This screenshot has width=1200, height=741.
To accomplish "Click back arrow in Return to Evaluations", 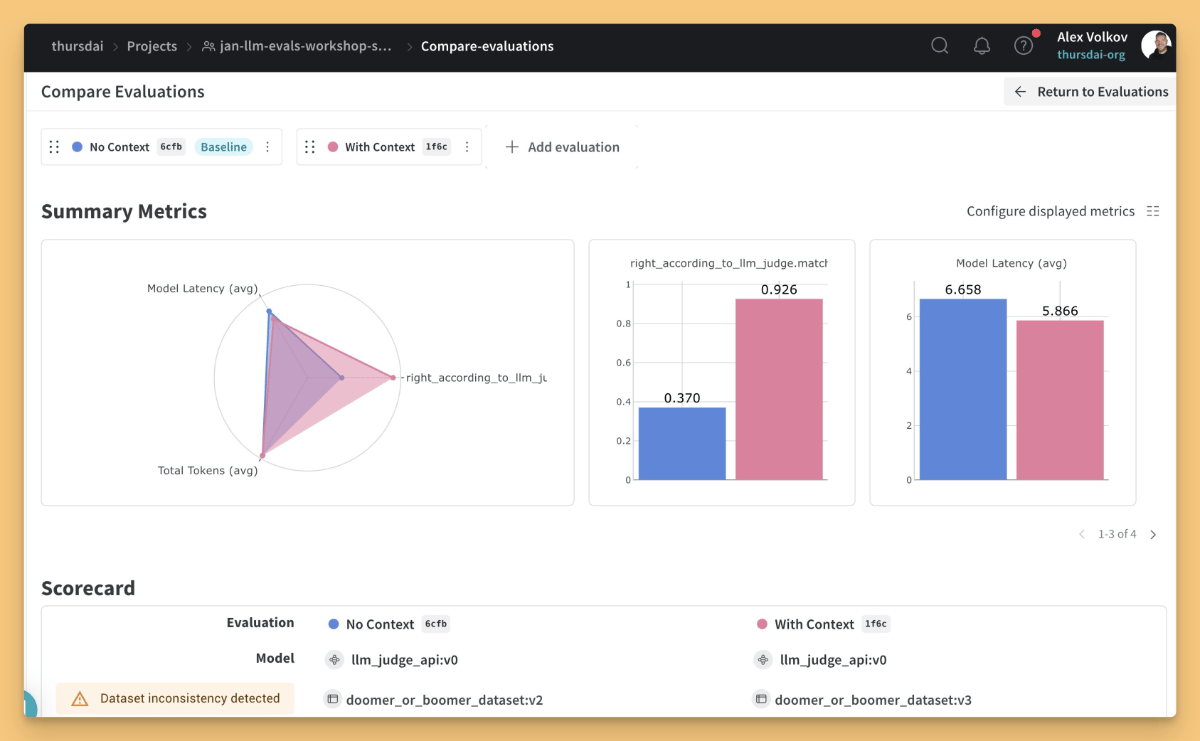I will tap(1020, 92).
